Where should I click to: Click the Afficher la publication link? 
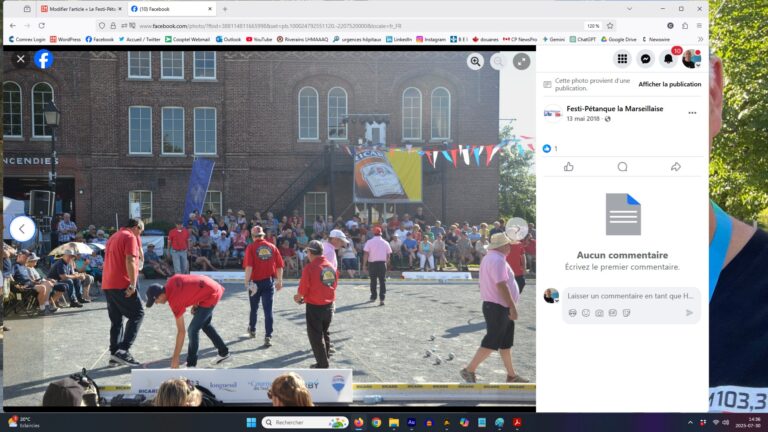pos(669,84)
